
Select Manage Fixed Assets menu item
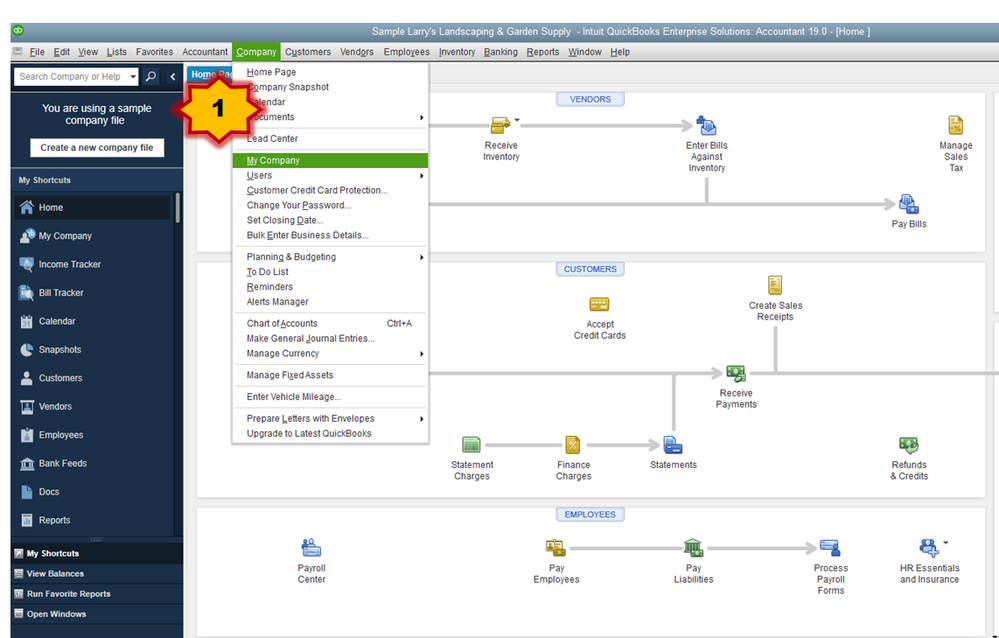click(x=330, y=375)
